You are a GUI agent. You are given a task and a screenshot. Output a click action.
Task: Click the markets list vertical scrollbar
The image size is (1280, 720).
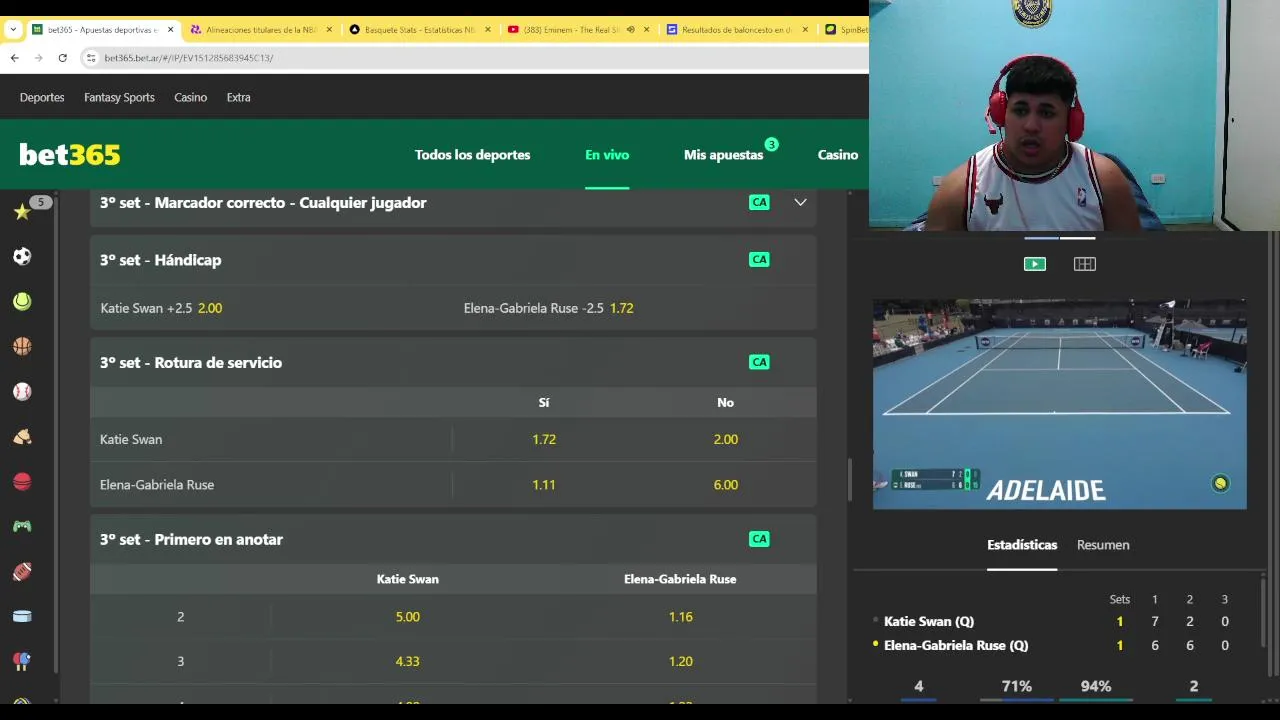coord(850,480)
